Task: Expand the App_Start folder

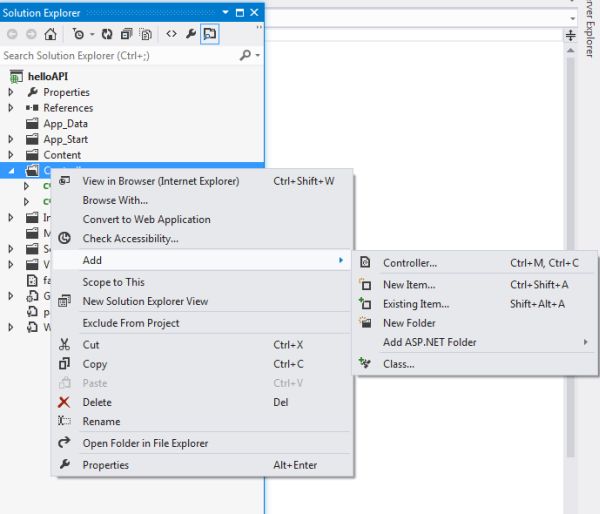Action: pyautogui.click(x=11, y=139)
